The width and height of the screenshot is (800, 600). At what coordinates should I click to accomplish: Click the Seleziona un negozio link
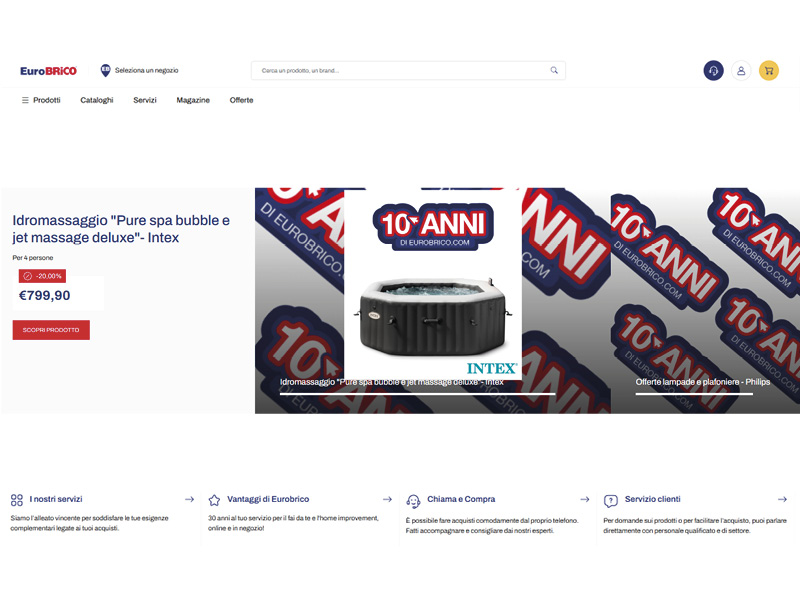(x=146, y=70)
